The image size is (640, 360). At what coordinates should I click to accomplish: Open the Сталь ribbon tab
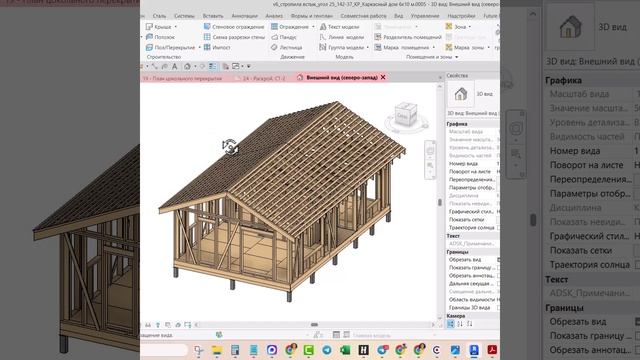click(x=159, y=16)
